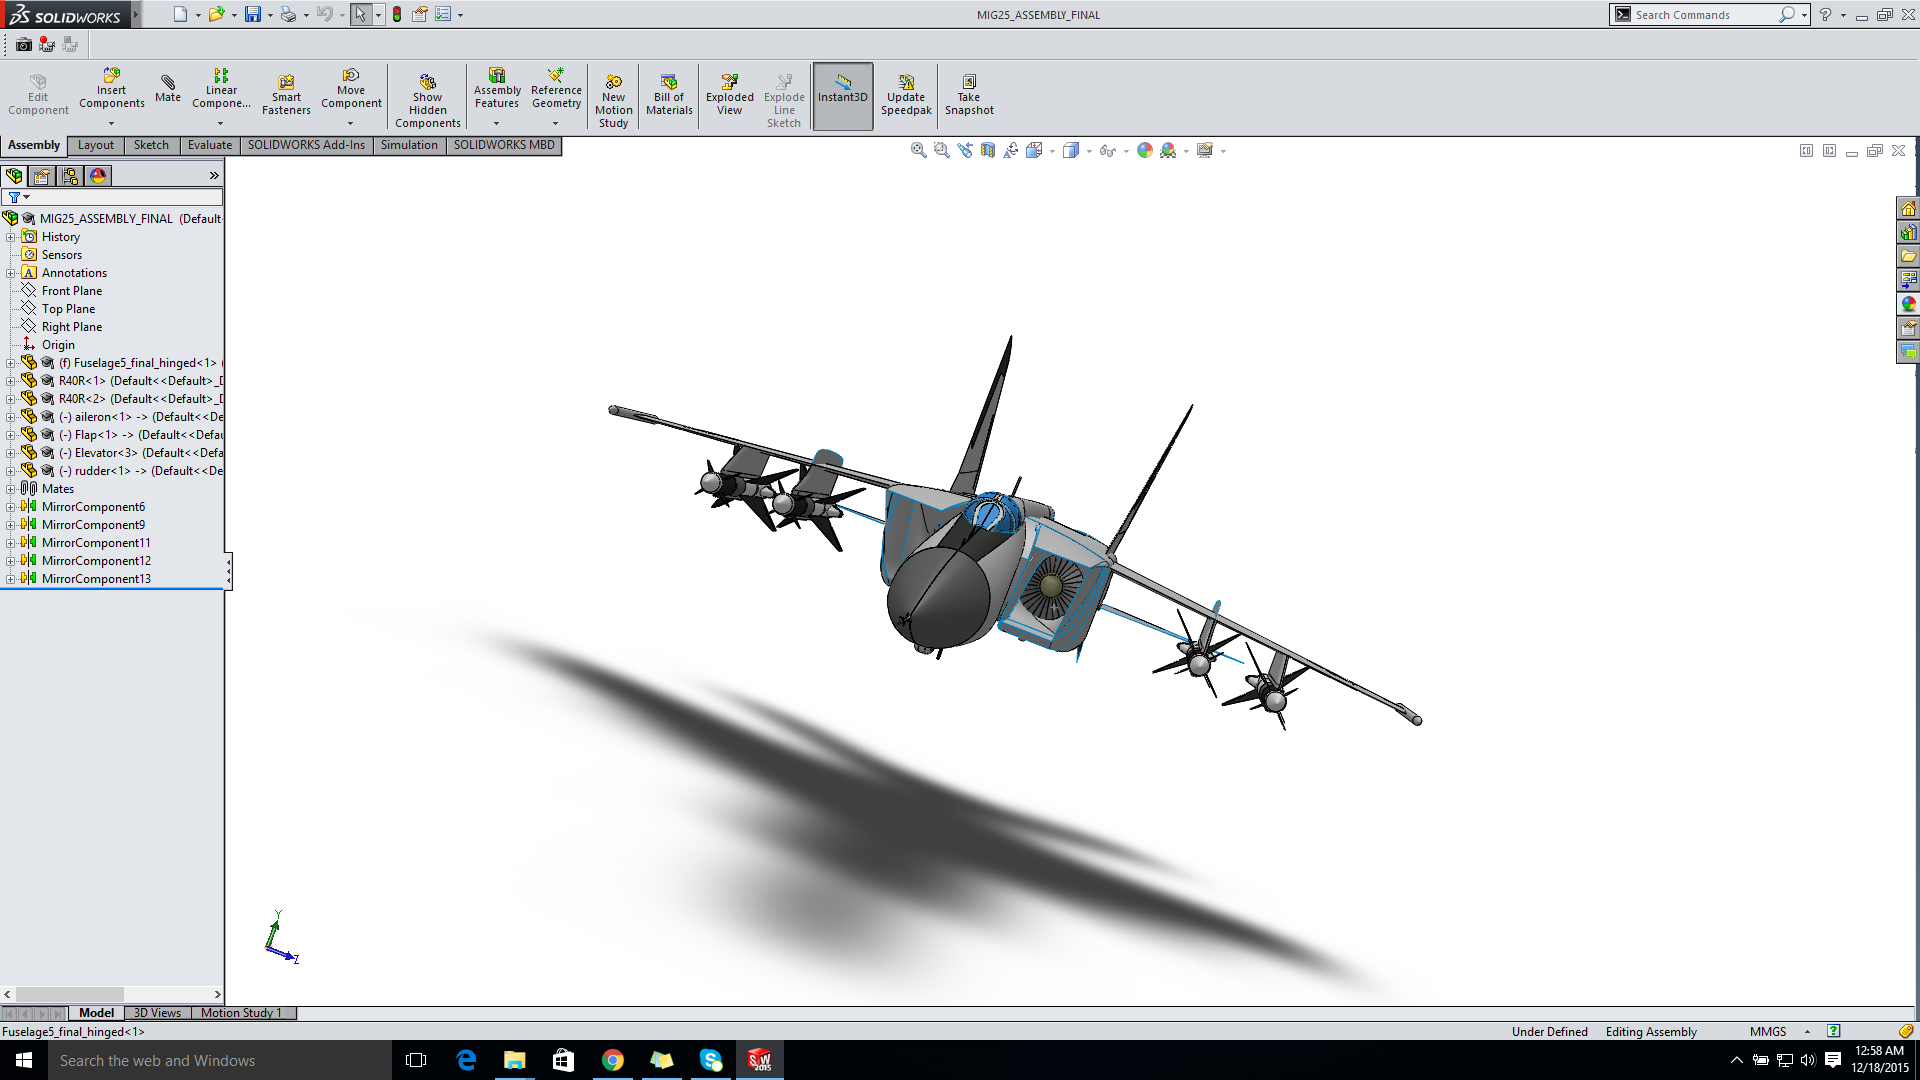This screenshot has width=1920, height=1080.
Task: Click the SOLIDWORKS Add-Ins tab
Action: click(305, 144)
